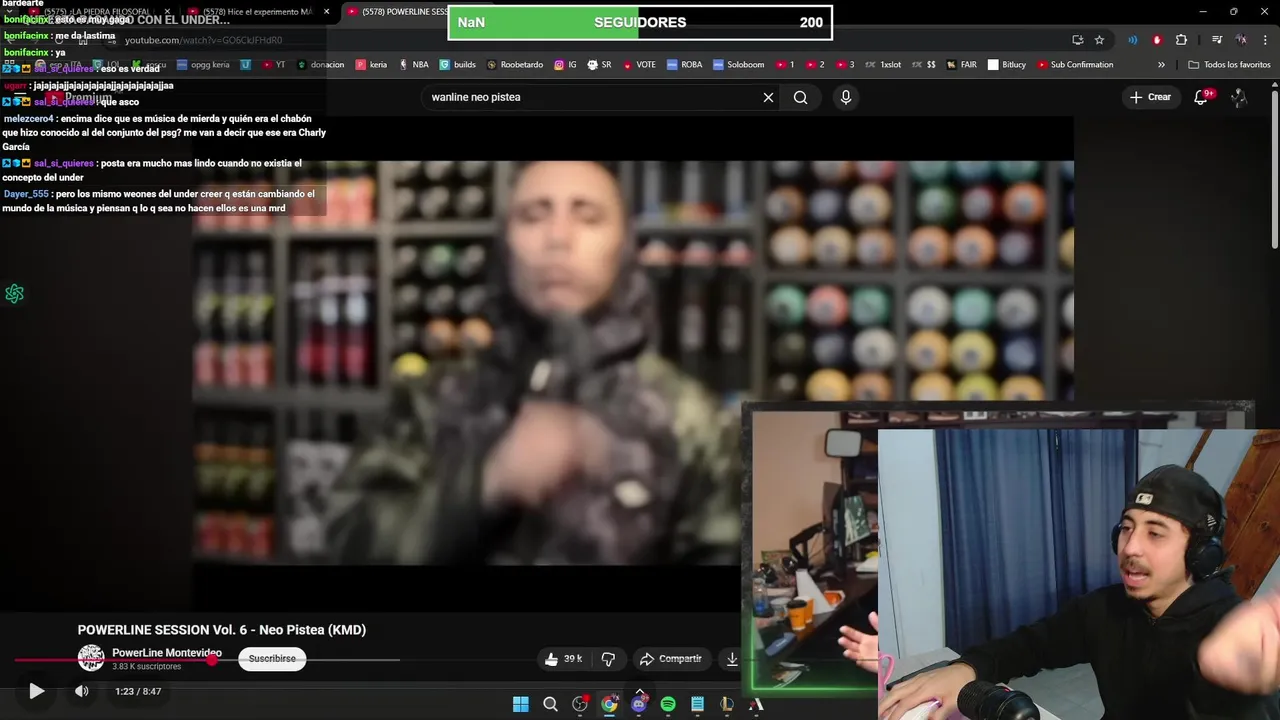
Task: Bookmark this page with the star icon
Action: [1099, 40]
